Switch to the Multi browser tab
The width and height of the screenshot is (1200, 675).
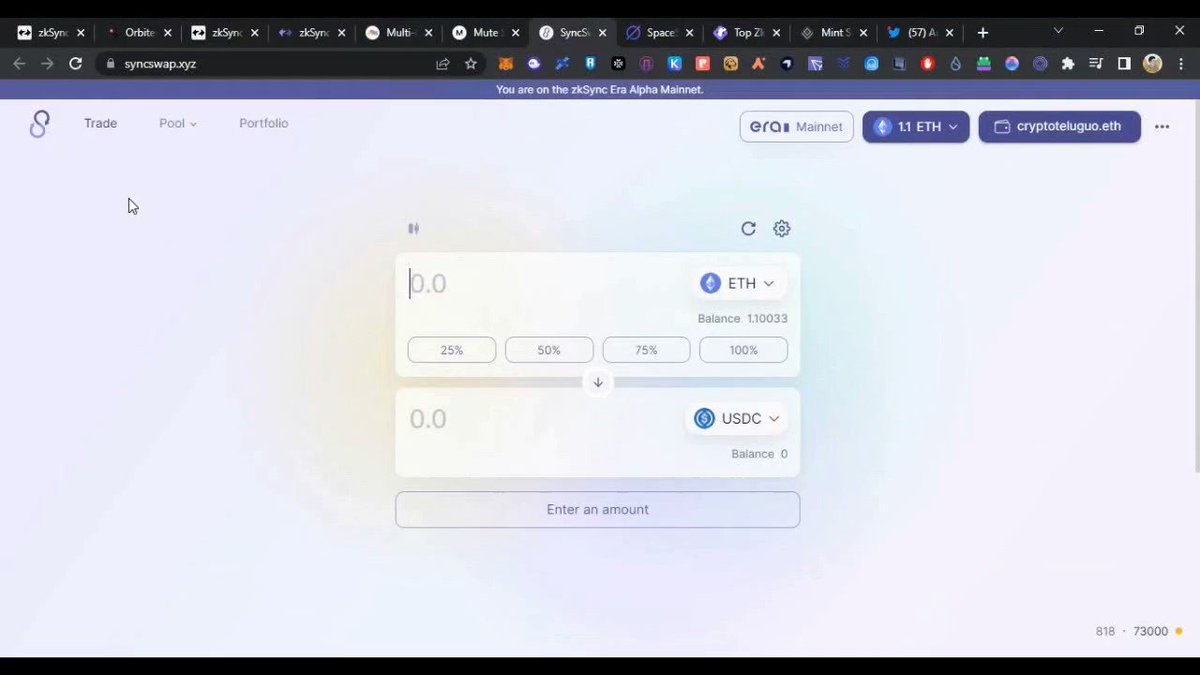[398, 32]
